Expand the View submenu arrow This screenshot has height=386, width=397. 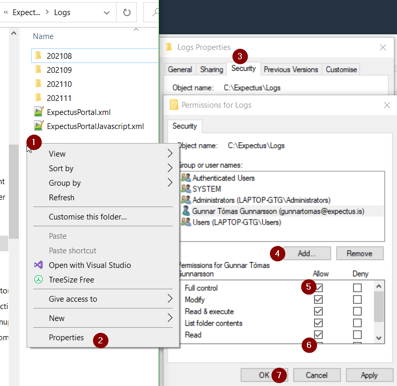coord(170,153)
